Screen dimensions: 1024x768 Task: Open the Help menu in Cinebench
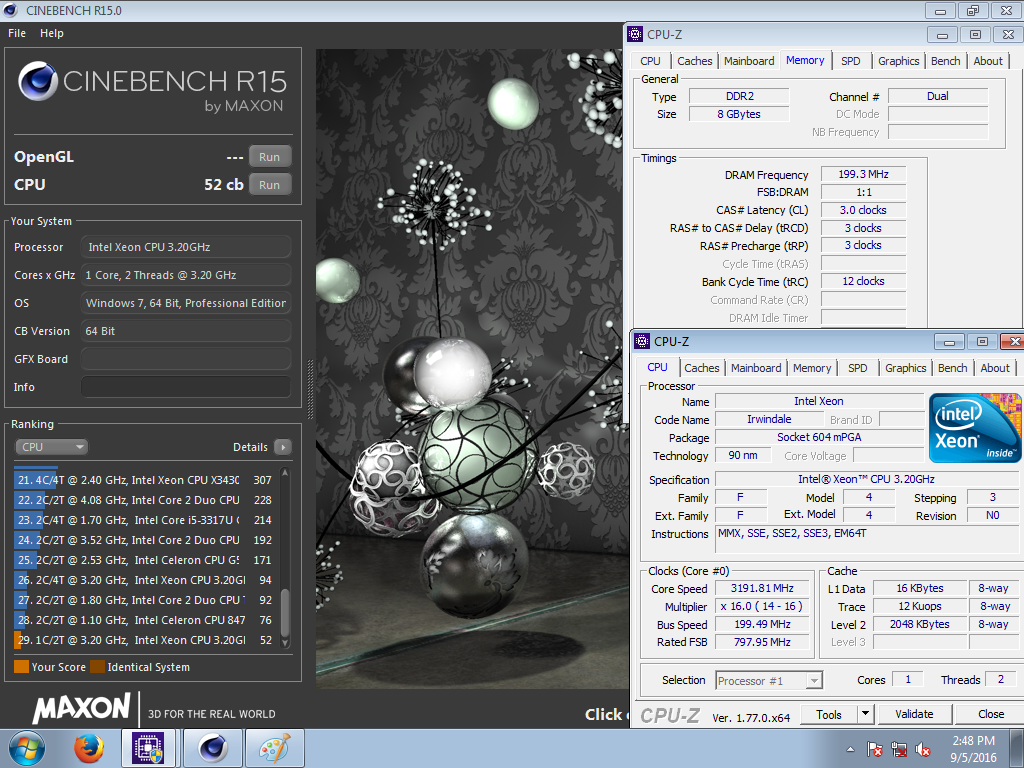[x=52, y=33]
